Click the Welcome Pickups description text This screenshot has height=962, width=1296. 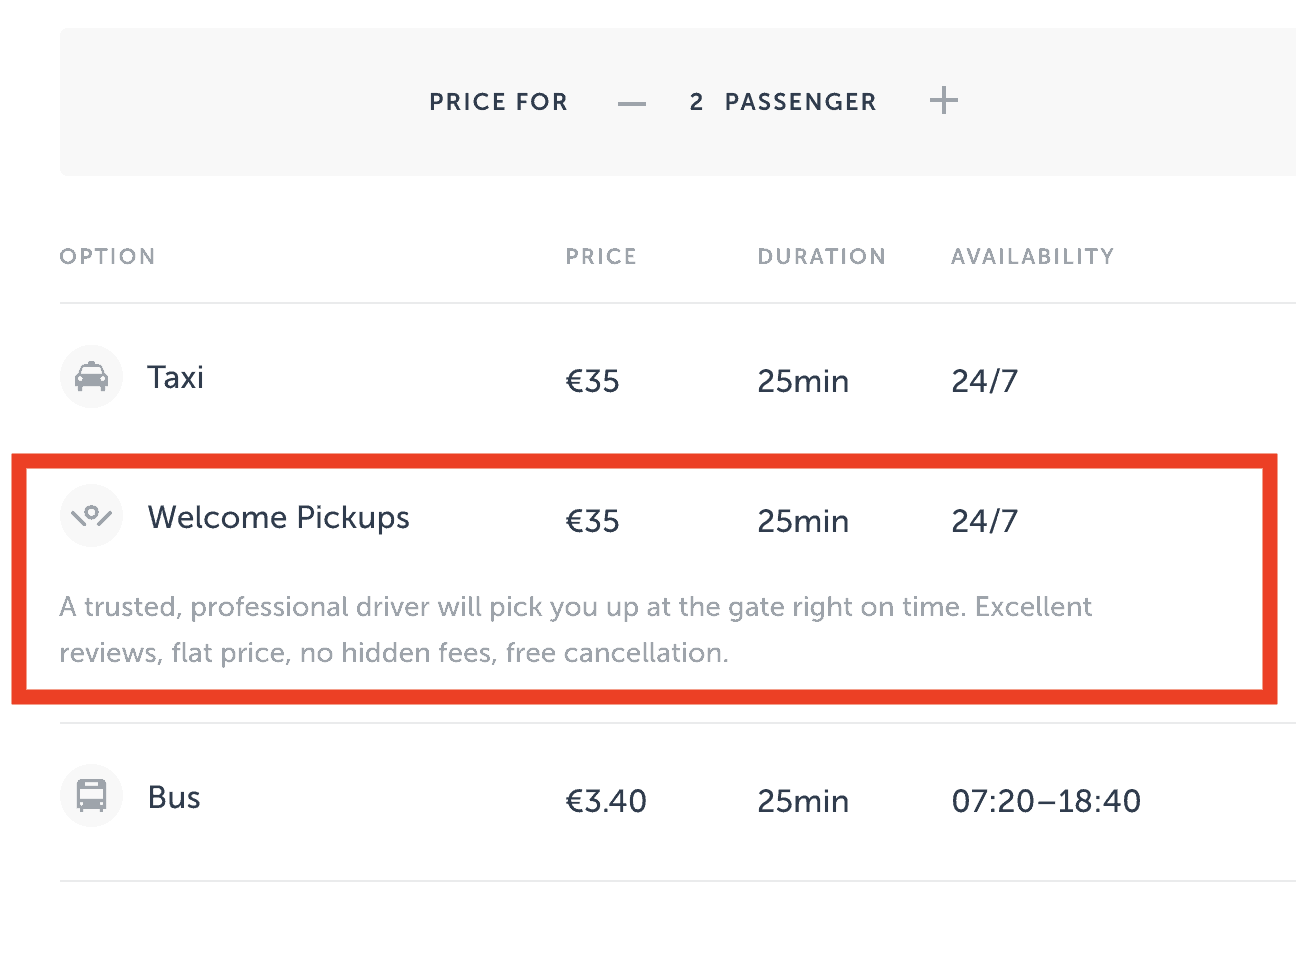click(575, 630)
